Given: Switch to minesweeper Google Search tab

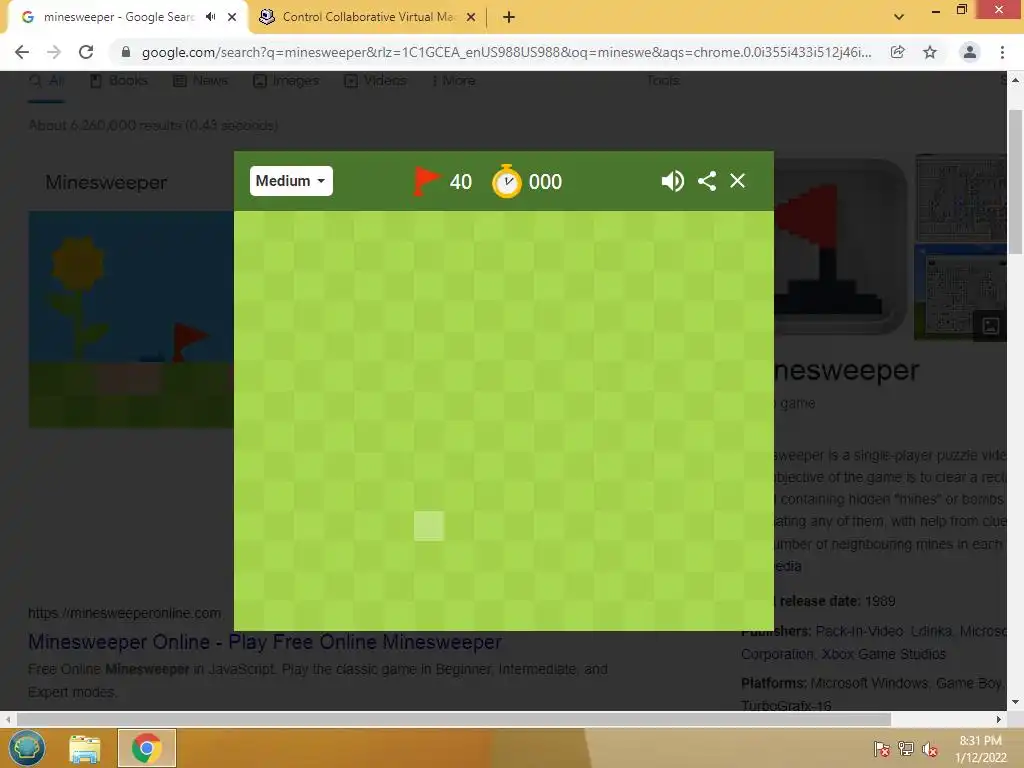Looking at the screenshot, I should coord(118,17).
